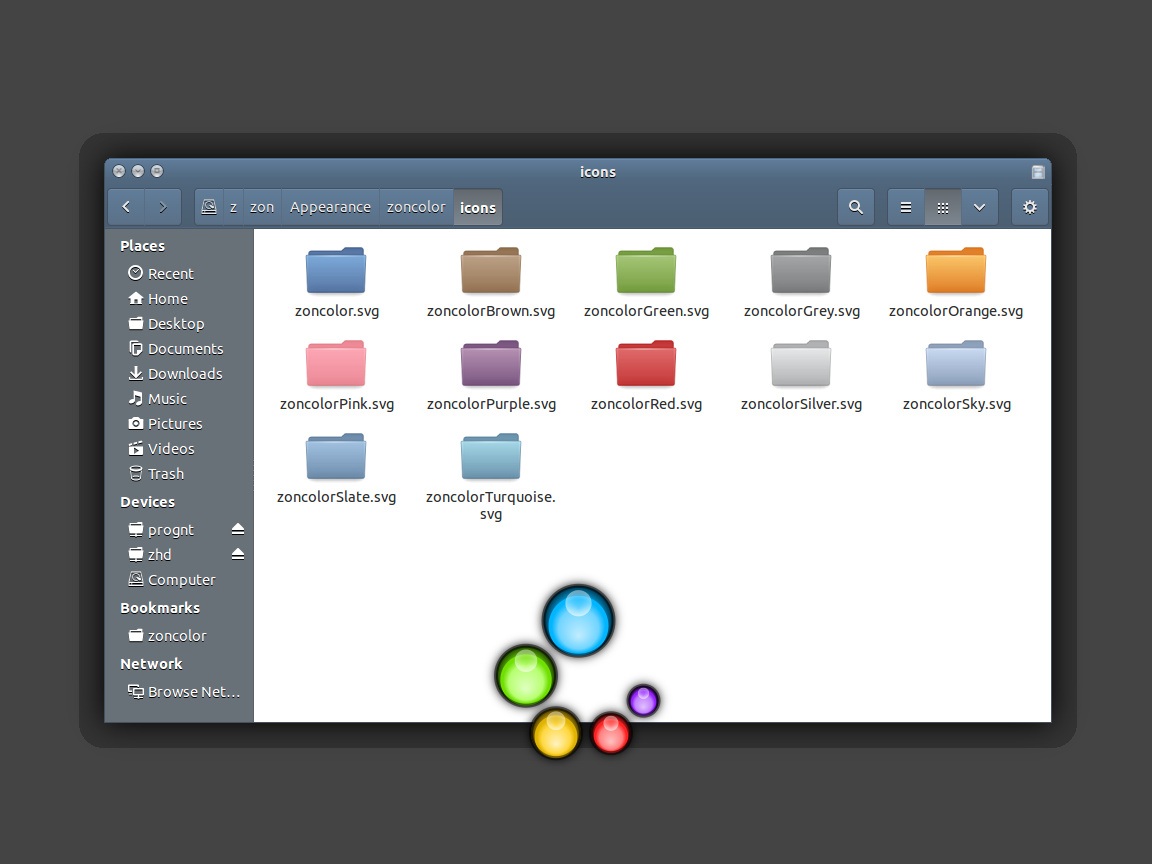Image resolution: width=1152 pixels, height=864 pixels.
Task: Click the 'zoncolorGreen.svg' filename label
Action: coord(646,311)
